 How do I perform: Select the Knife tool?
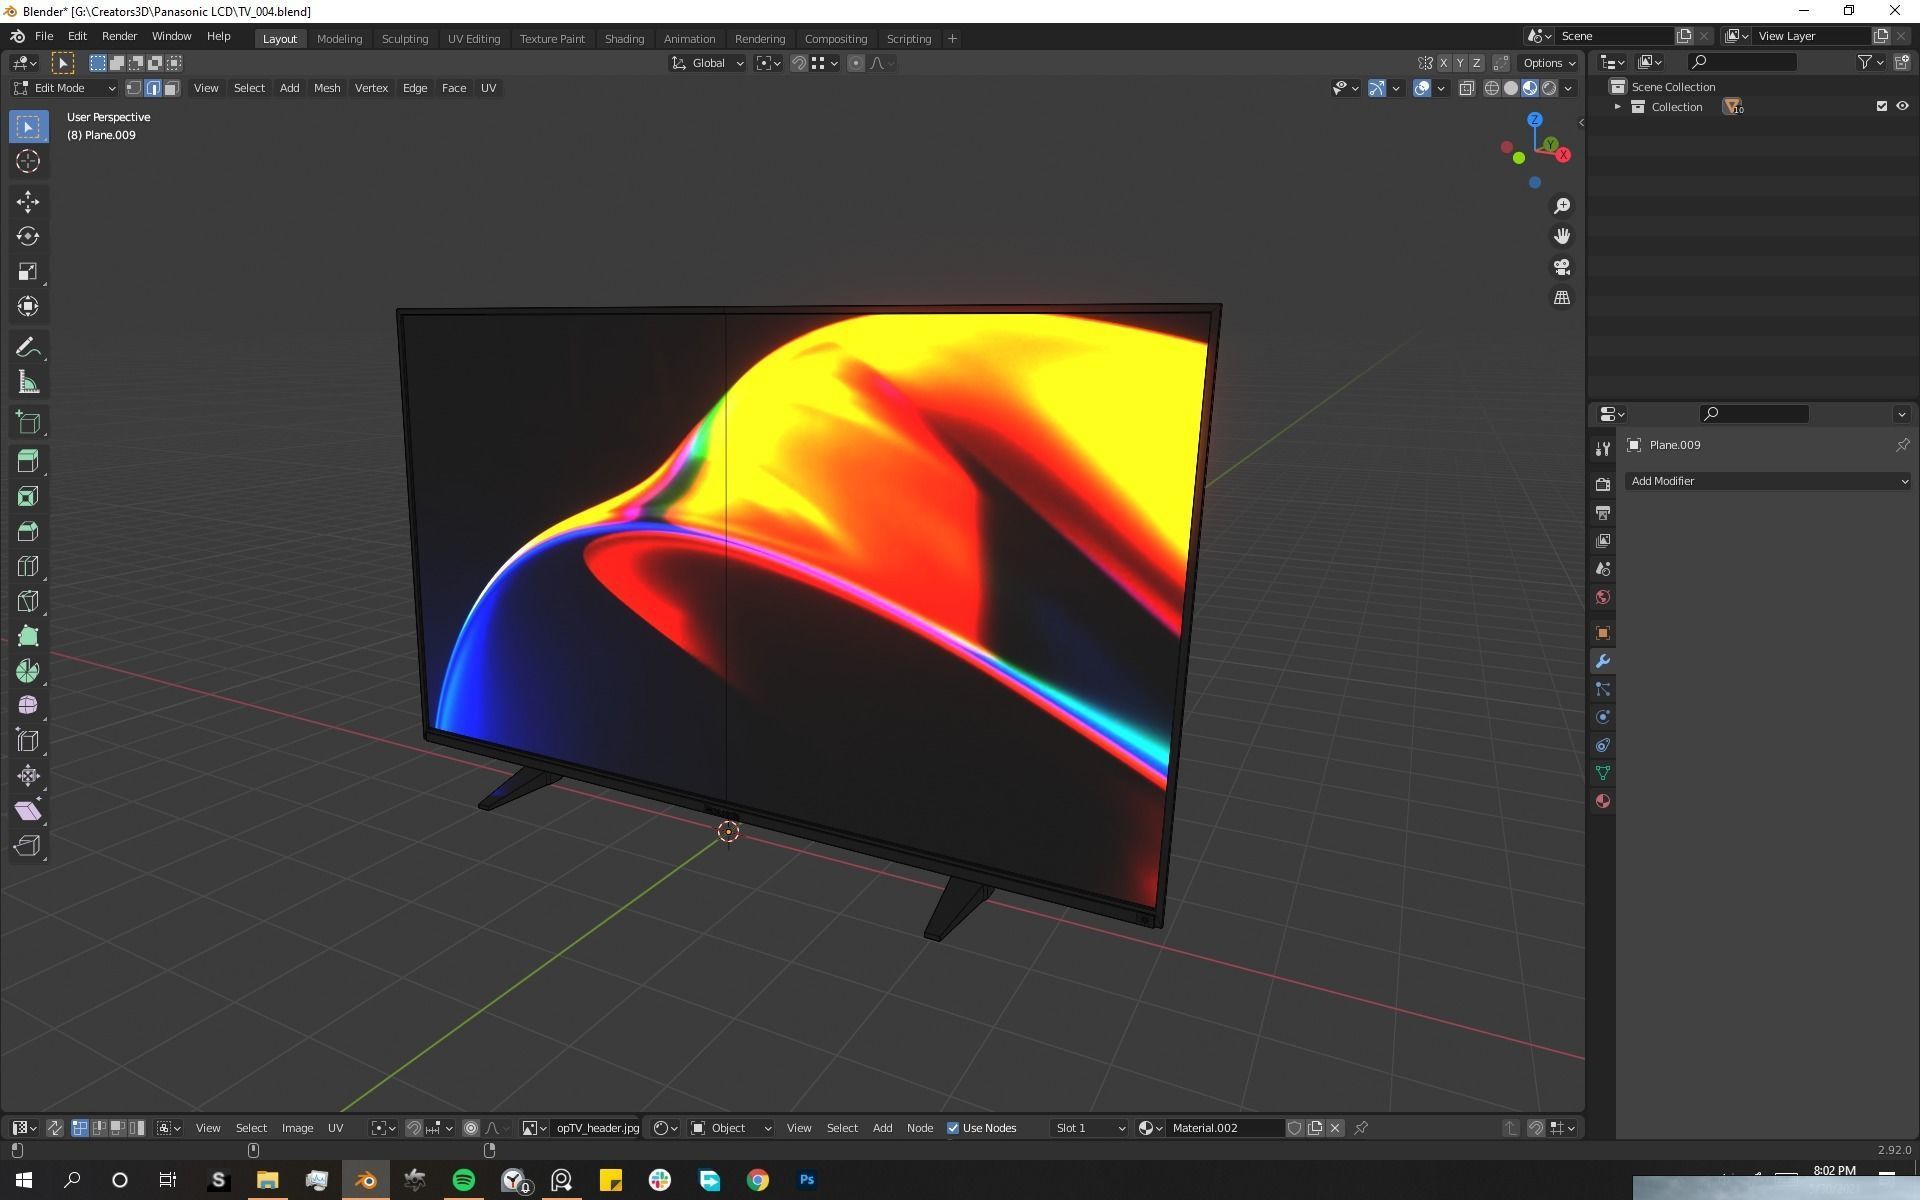click(x=28, y=601)
